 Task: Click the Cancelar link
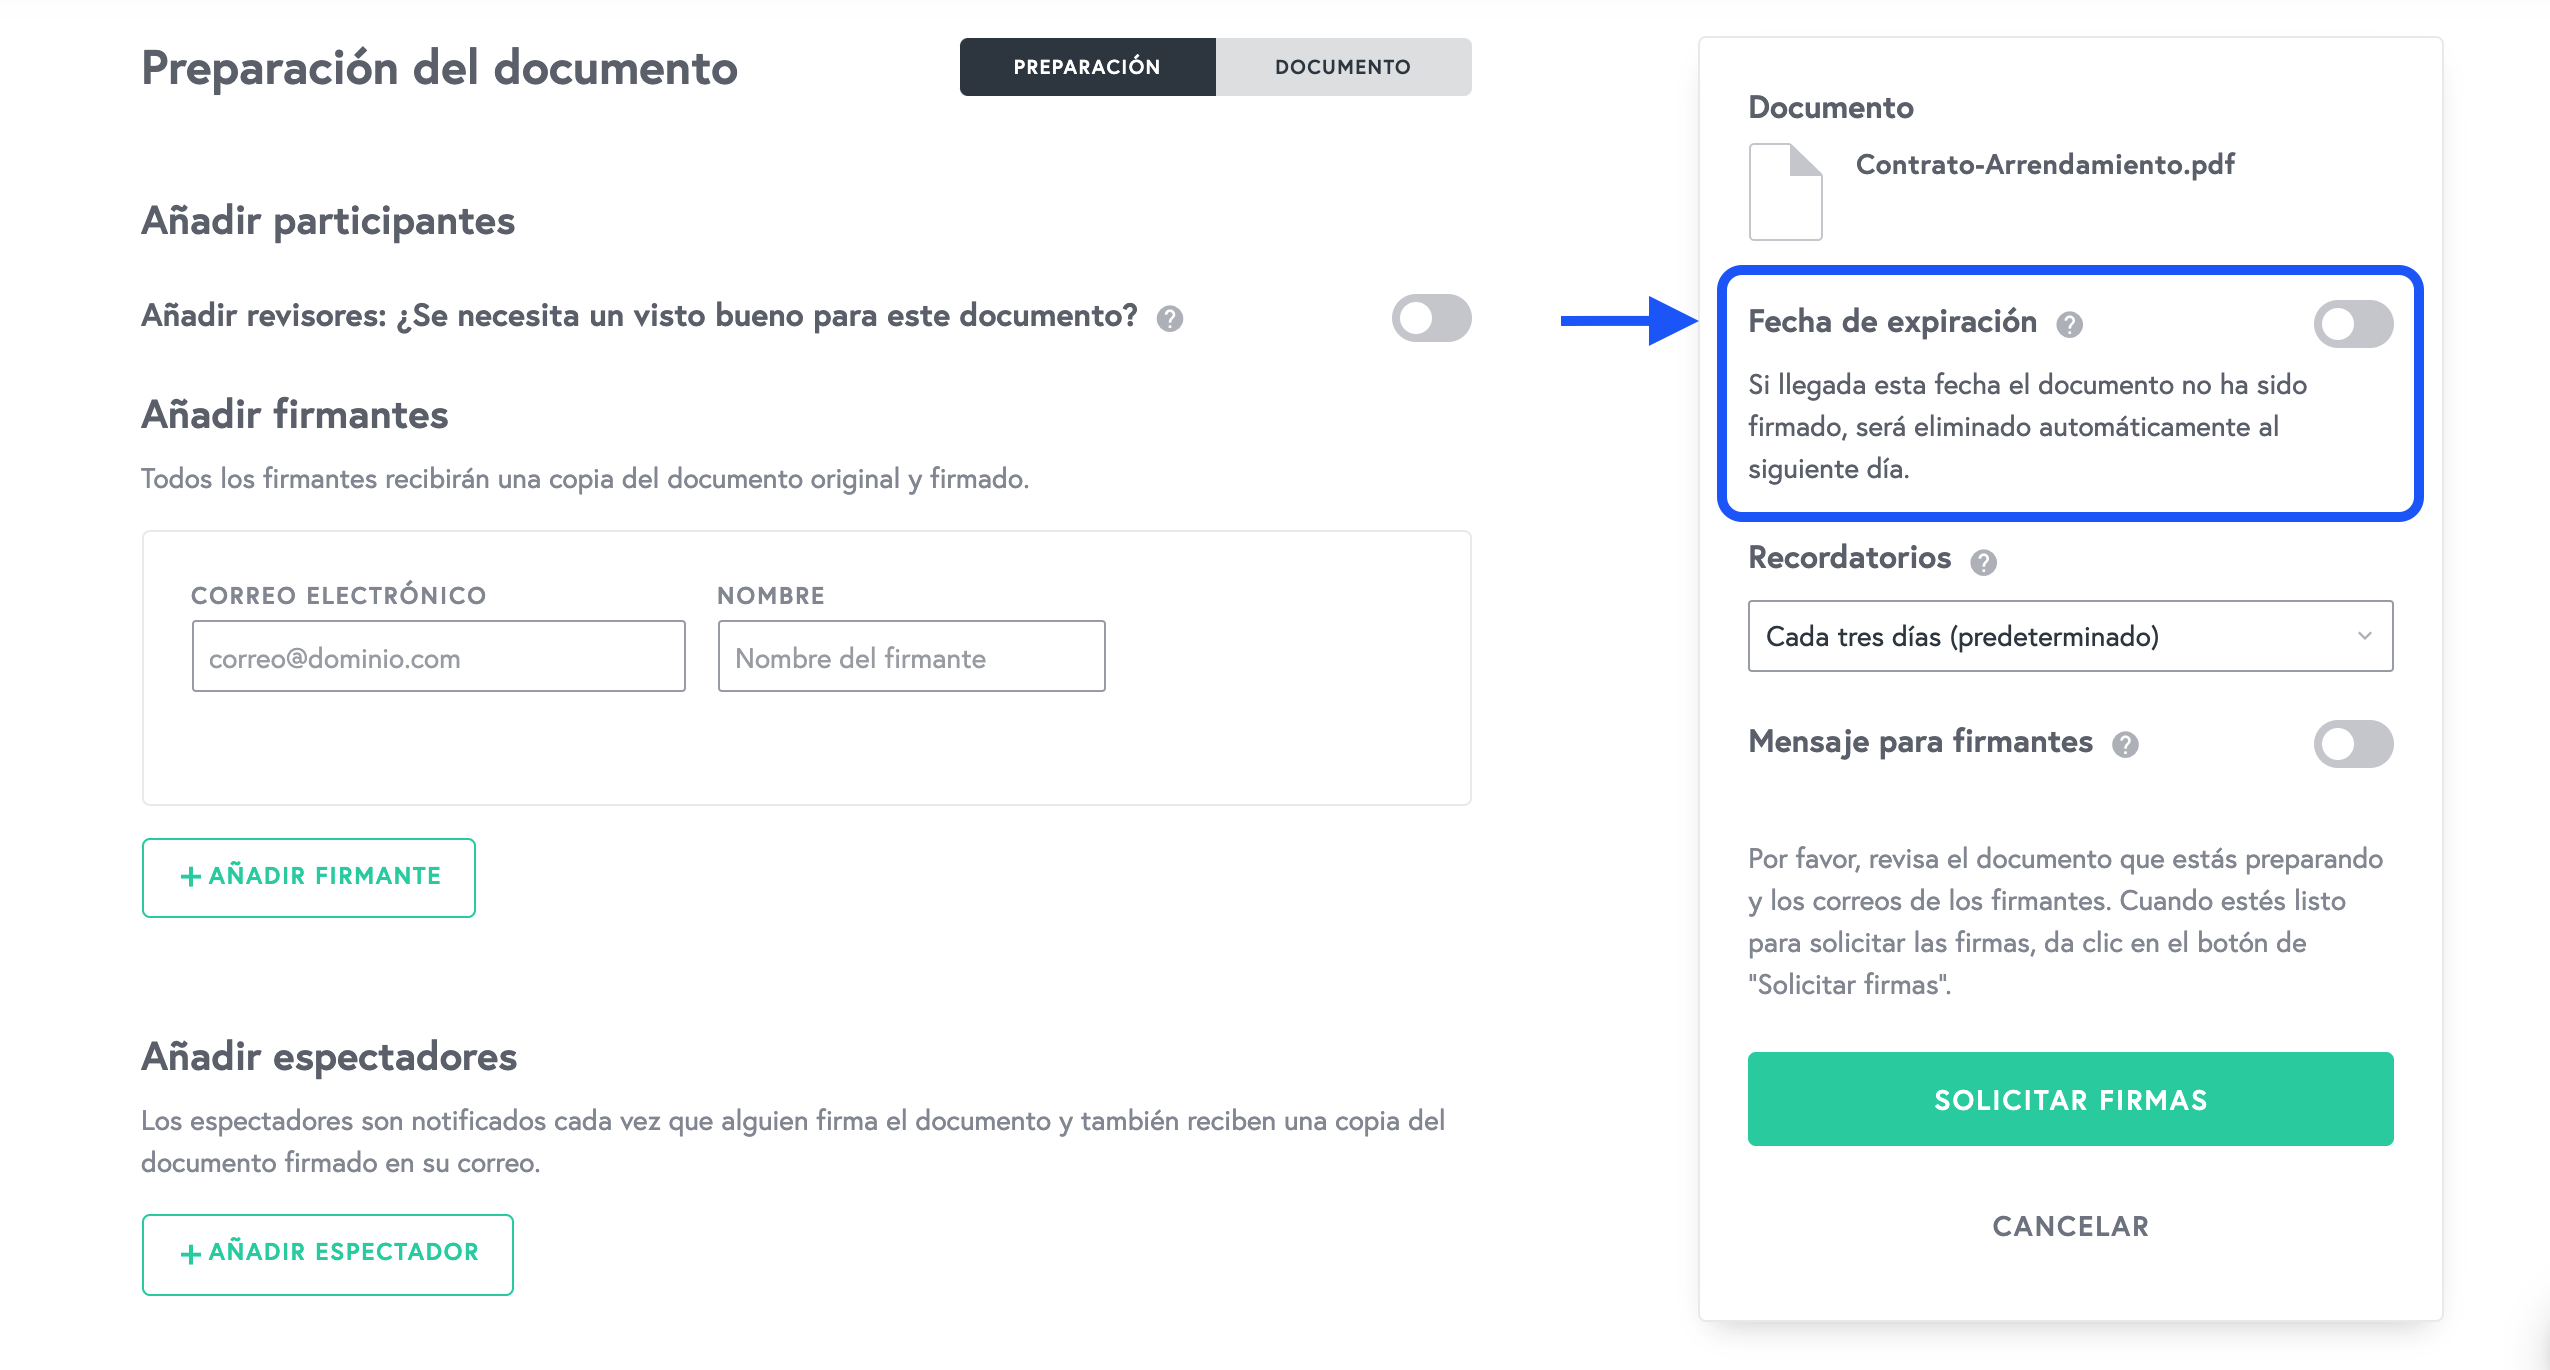tap(2070, 1226)
